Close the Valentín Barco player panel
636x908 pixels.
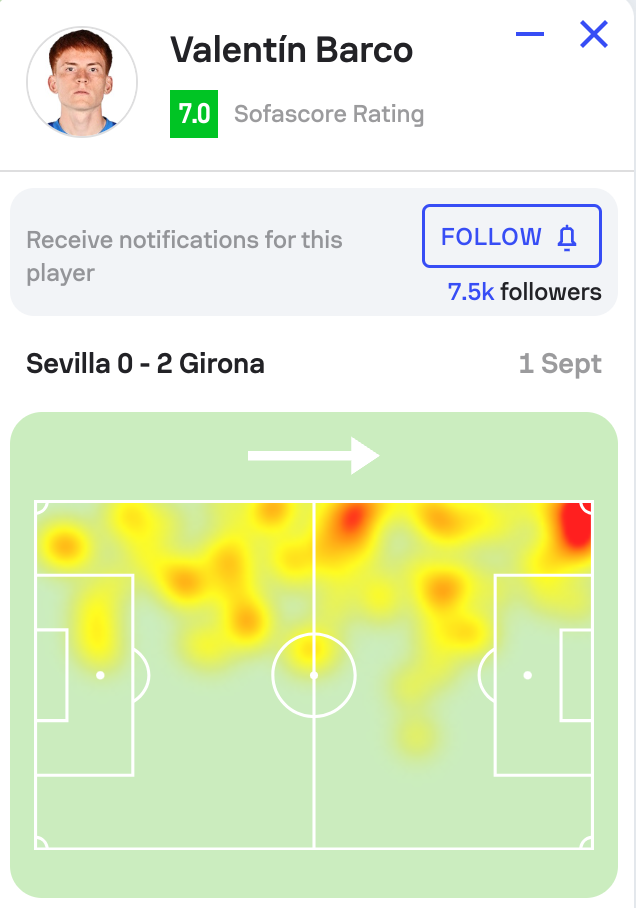(594, 35)
